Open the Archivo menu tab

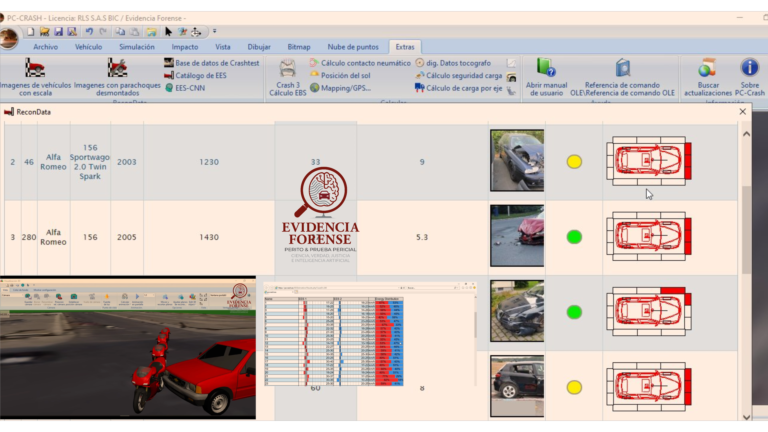tap(45, 47)
